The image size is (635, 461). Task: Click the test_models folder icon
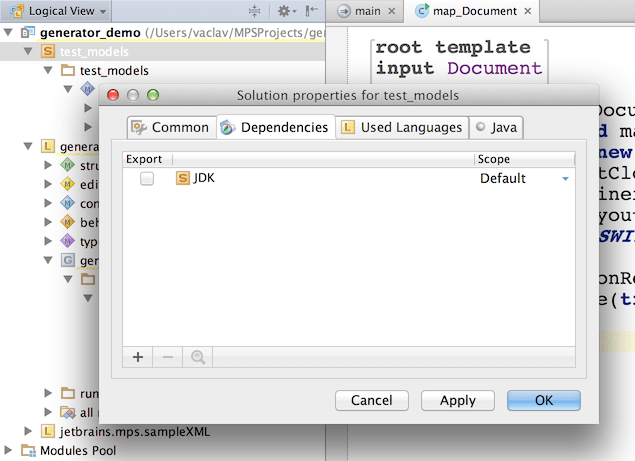pyautogui.click(x=68, y=70)
